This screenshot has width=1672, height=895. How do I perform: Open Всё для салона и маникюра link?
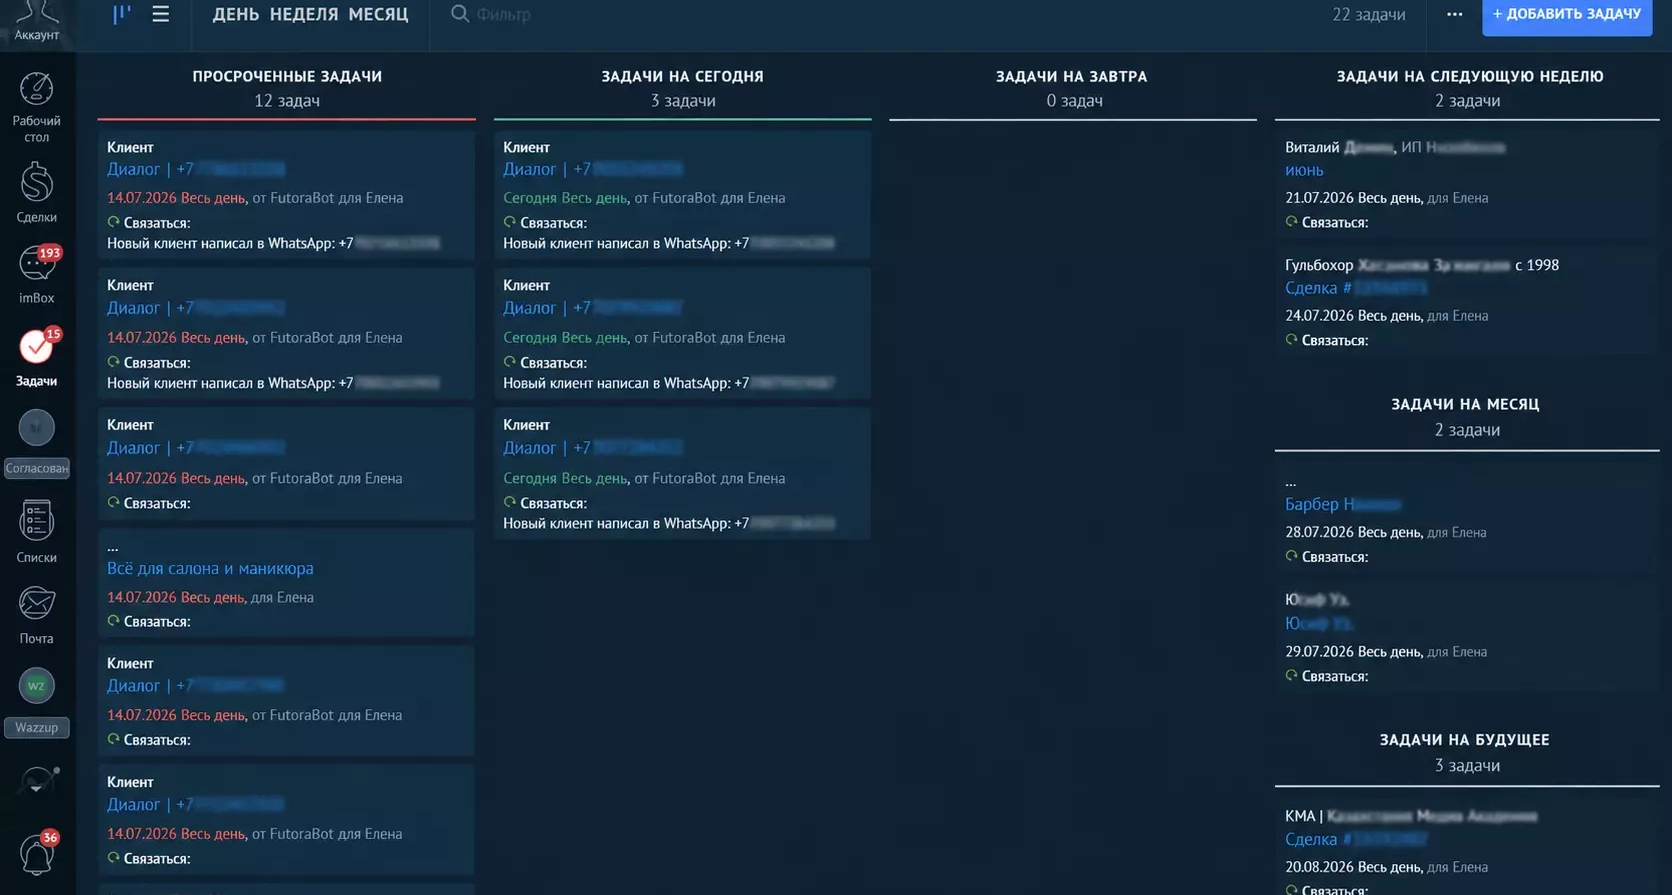point(210,568)
